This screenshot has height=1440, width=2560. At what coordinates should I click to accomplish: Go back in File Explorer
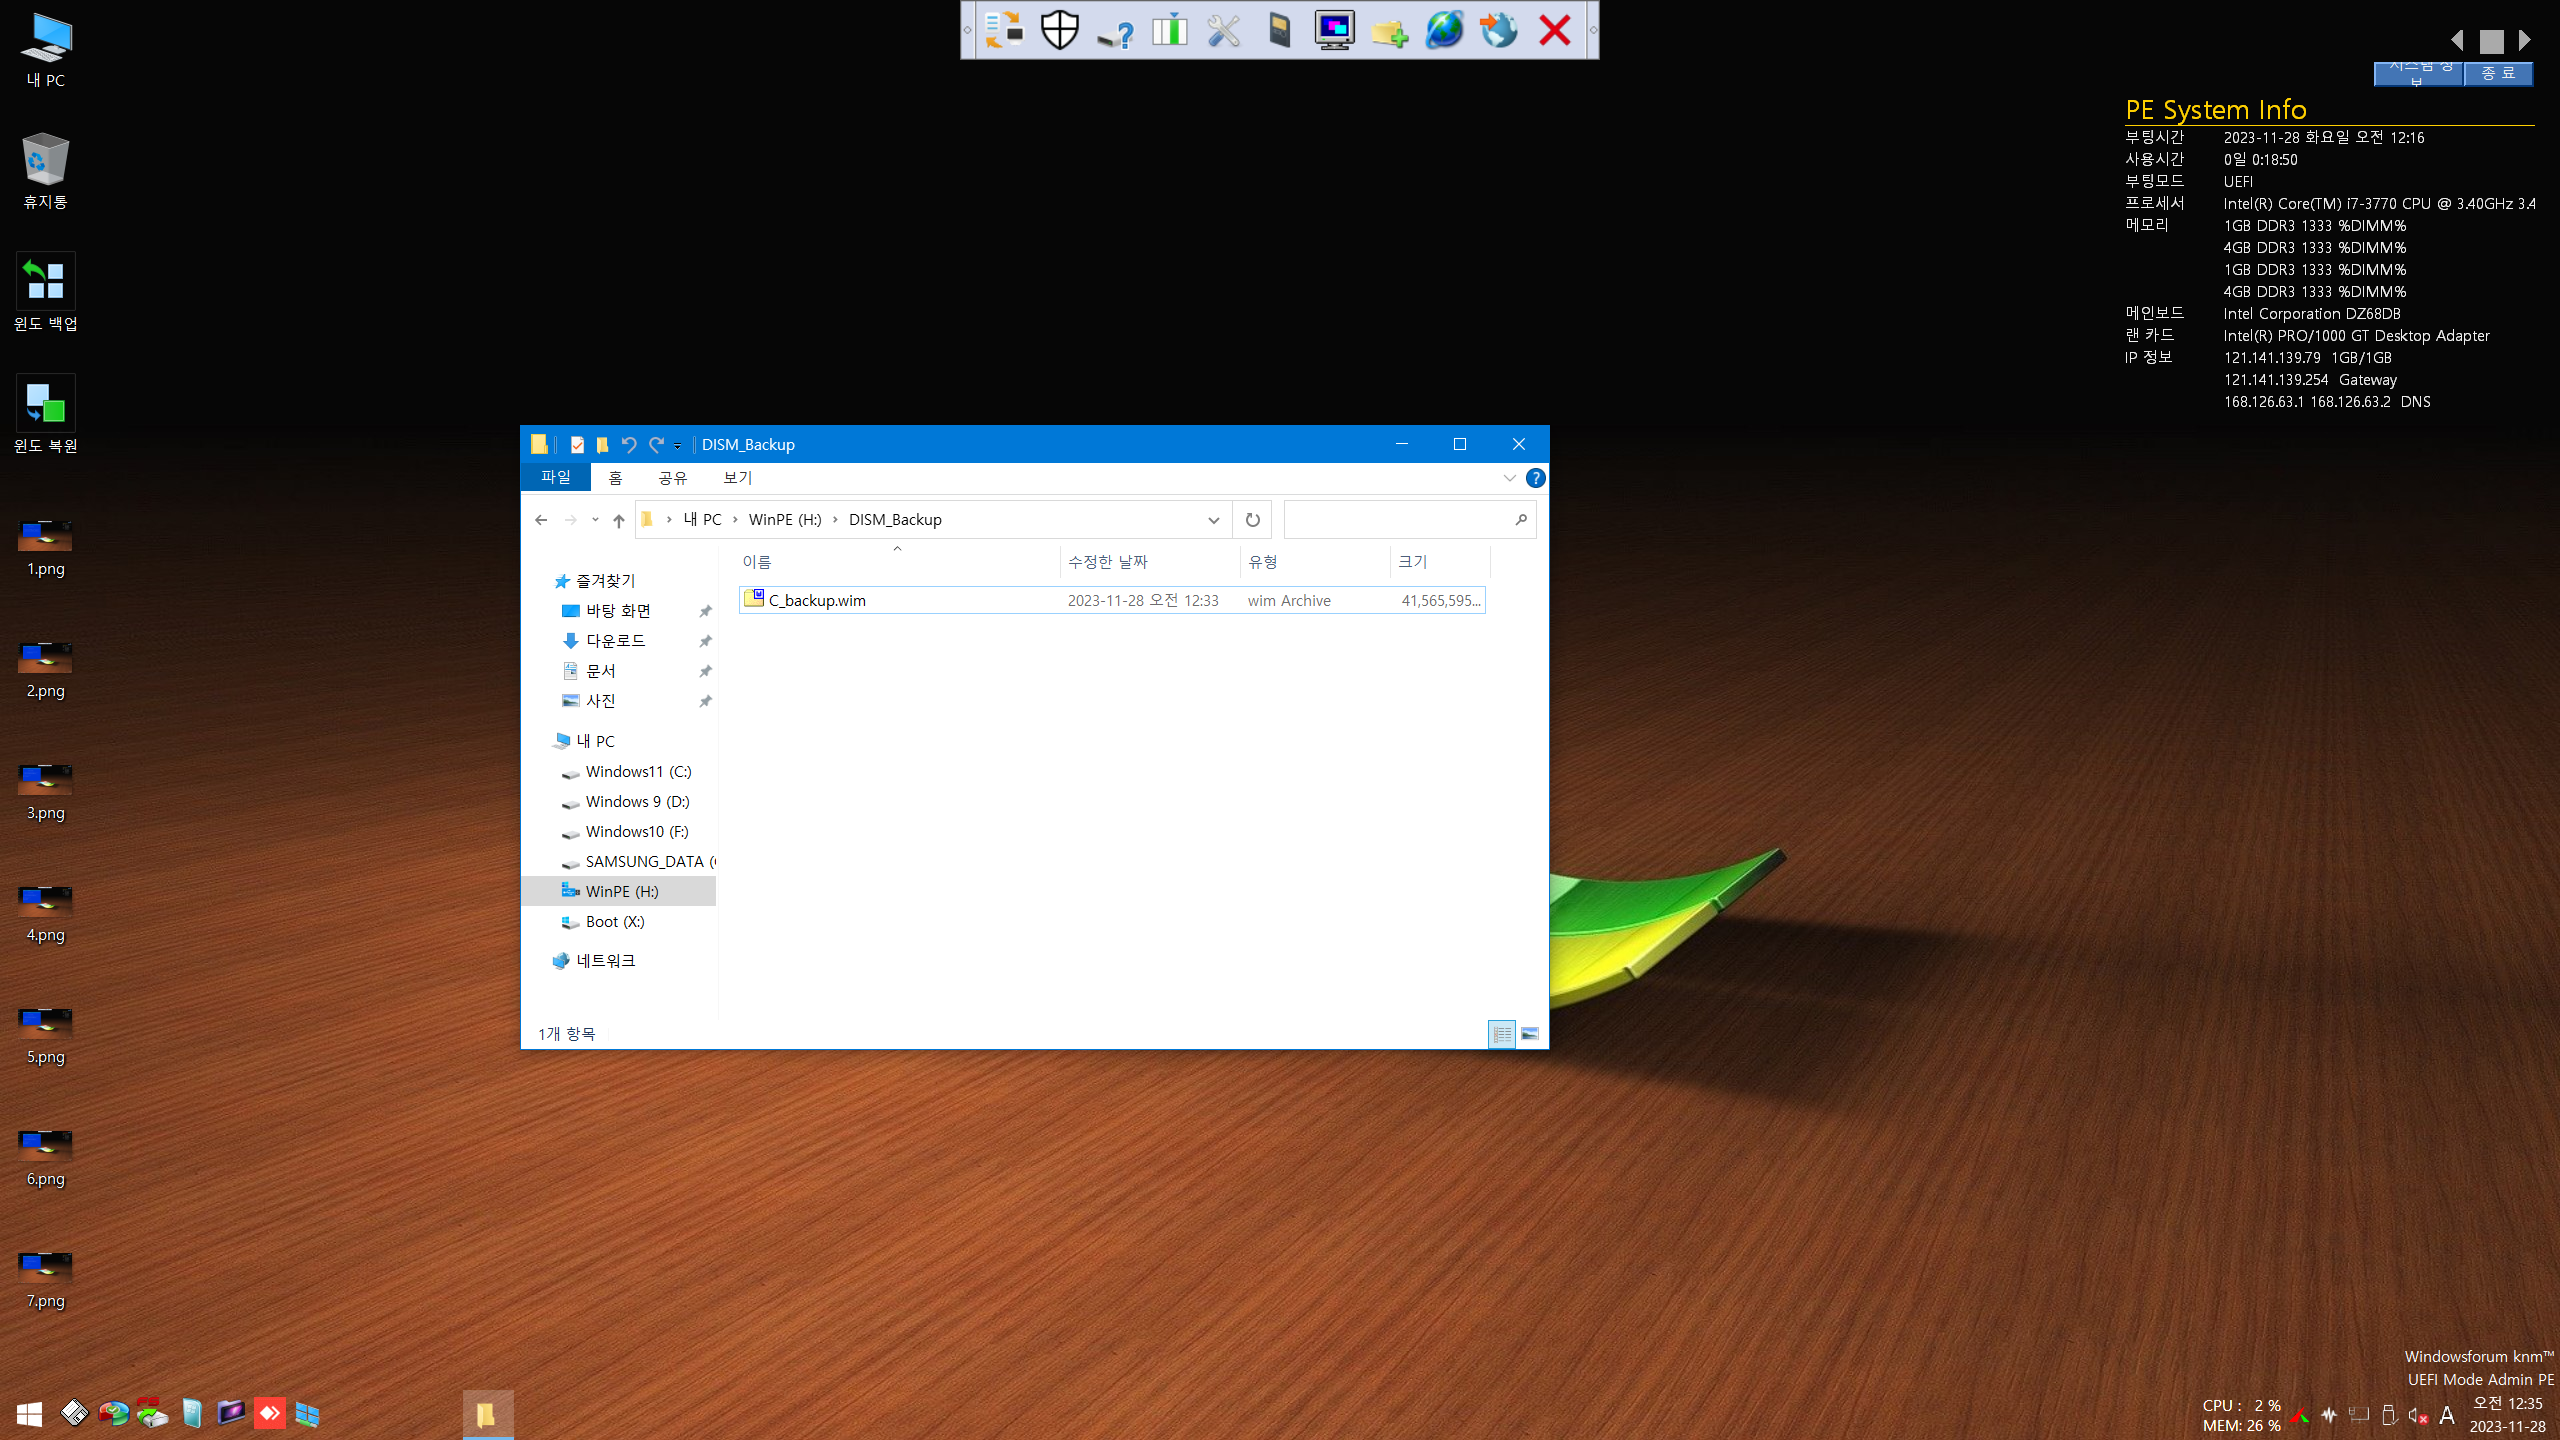coord(541,520)
